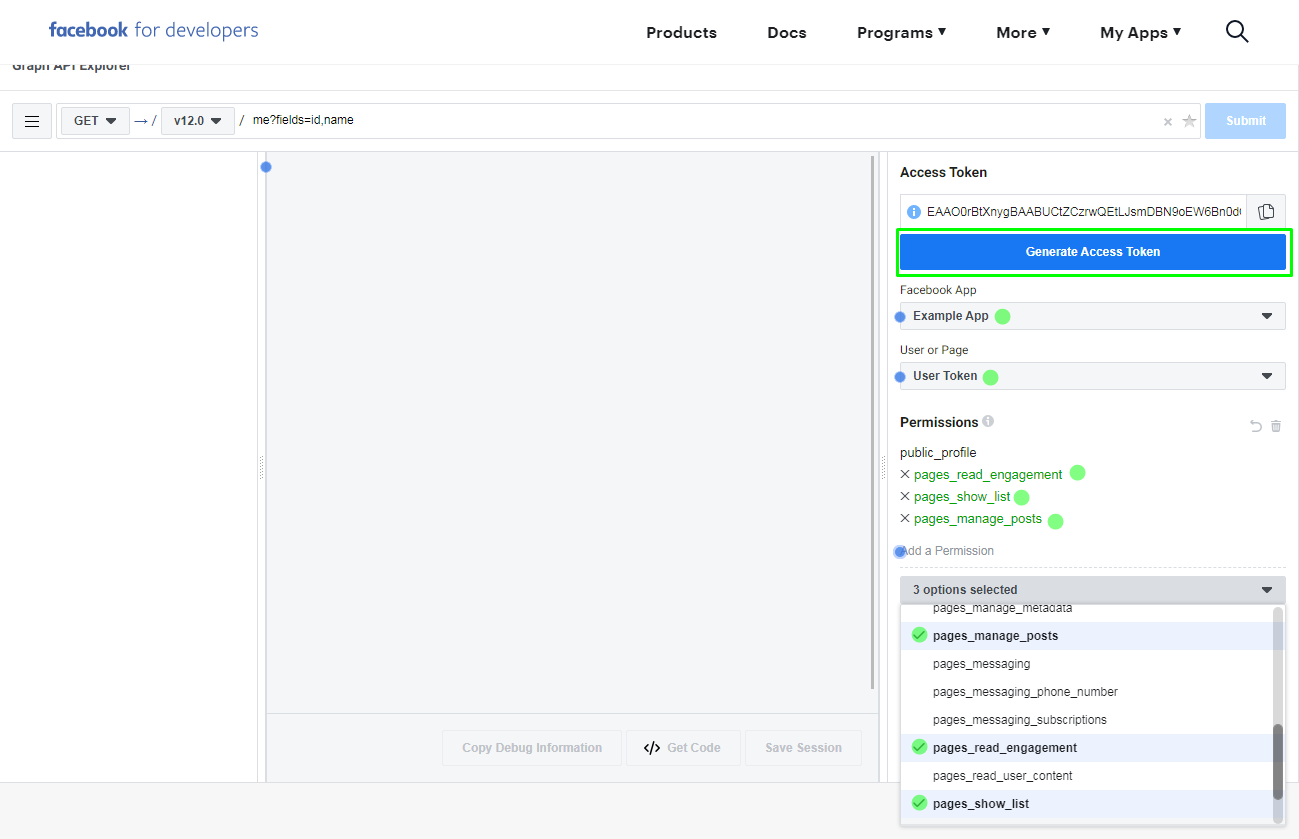Viewport: 1299px width, 839px height.
Task: Star the query as a favorite
Action: point(1189,121)
